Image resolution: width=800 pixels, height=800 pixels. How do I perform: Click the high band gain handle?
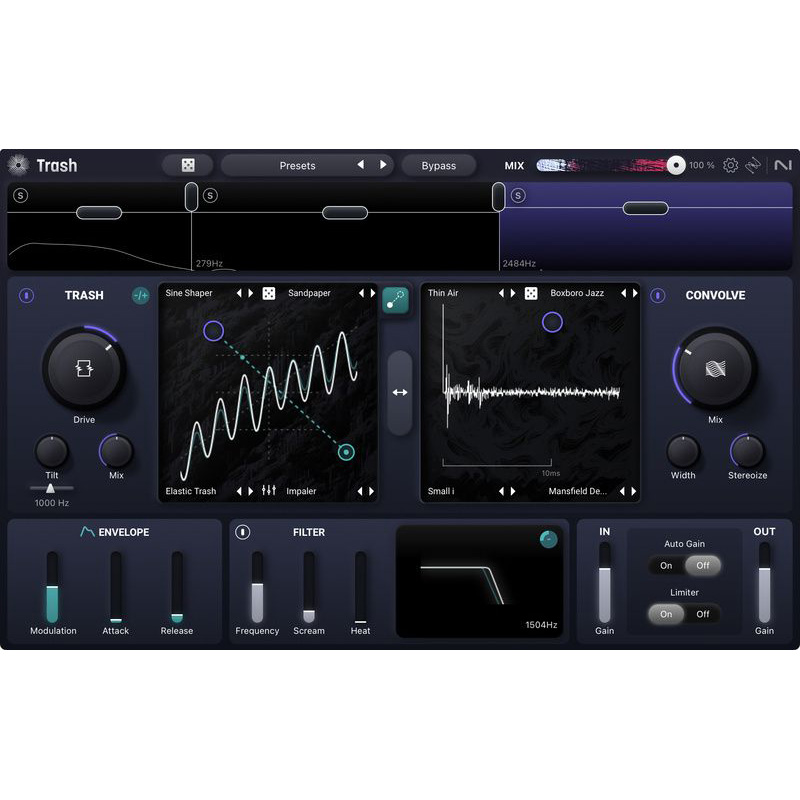pos(645,208)
